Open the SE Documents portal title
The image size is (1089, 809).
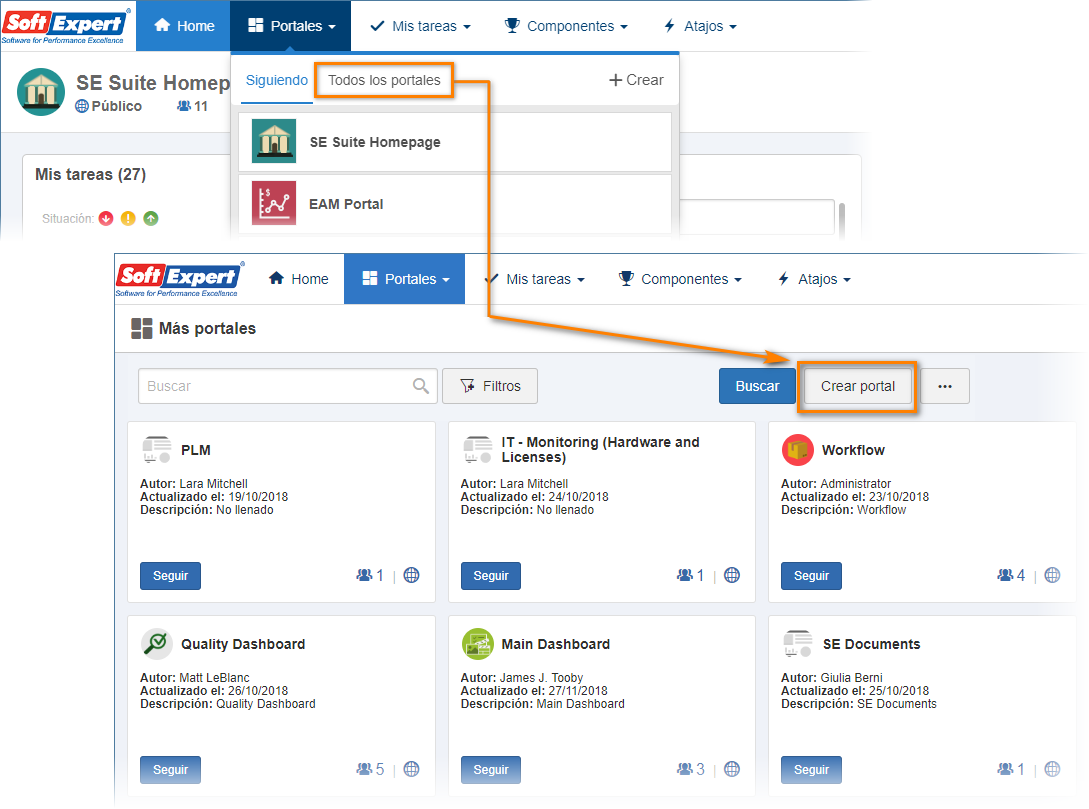(872, 644)
